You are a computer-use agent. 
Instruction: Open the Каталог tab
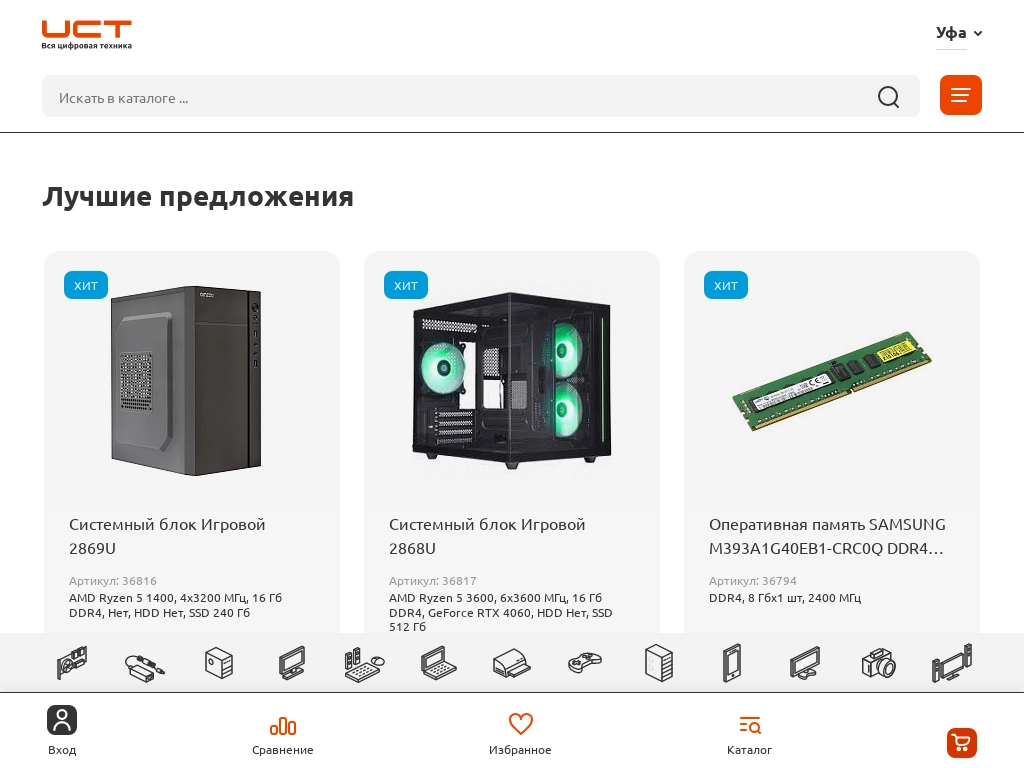[750, 735]
